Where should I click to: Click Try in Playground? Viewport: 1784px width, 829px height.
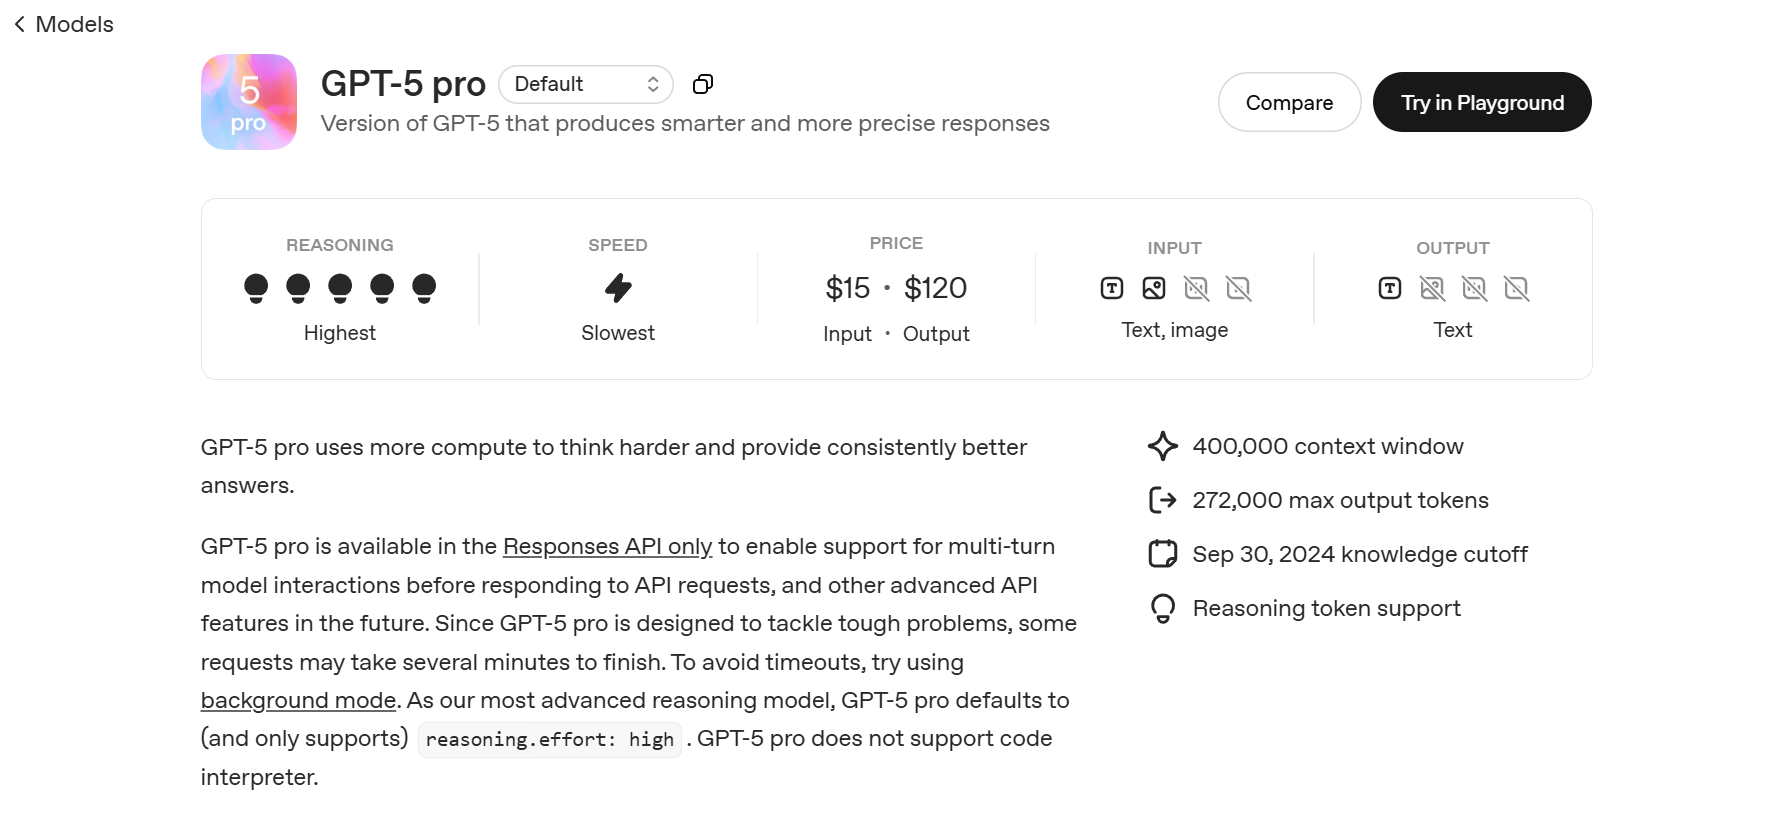(1482, 102)
